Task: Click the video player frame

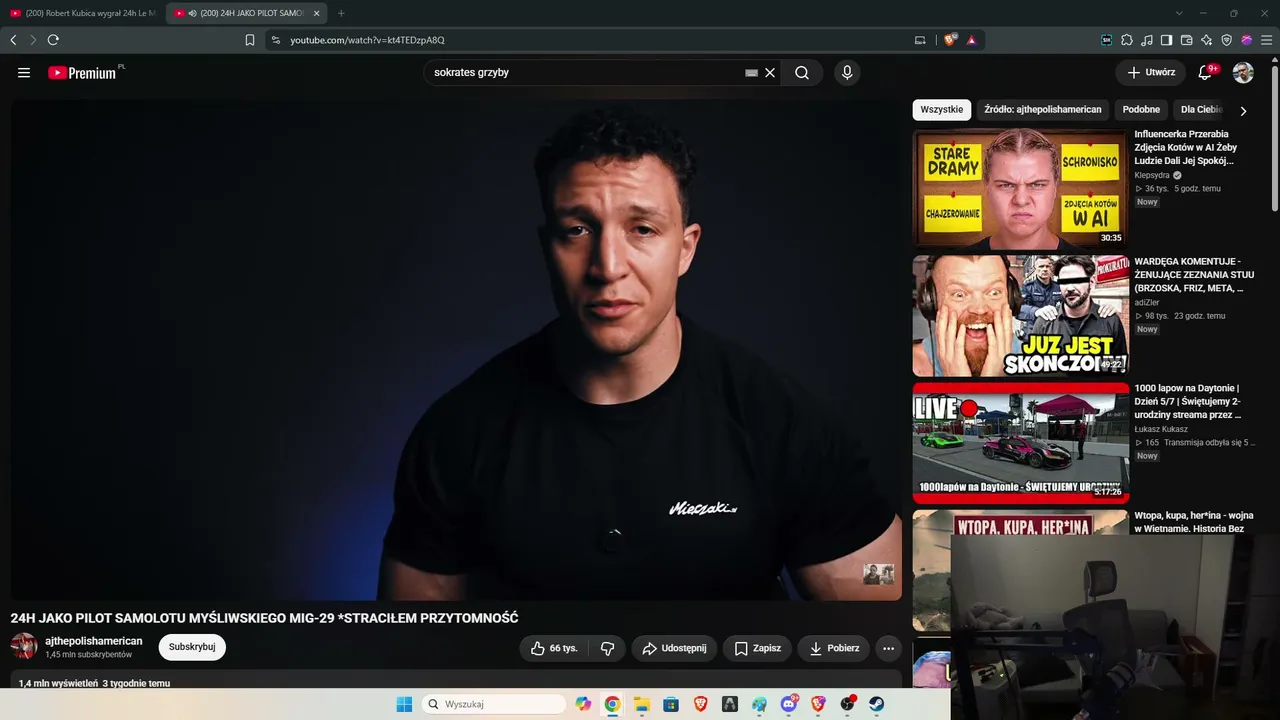Action: (456, 349)
